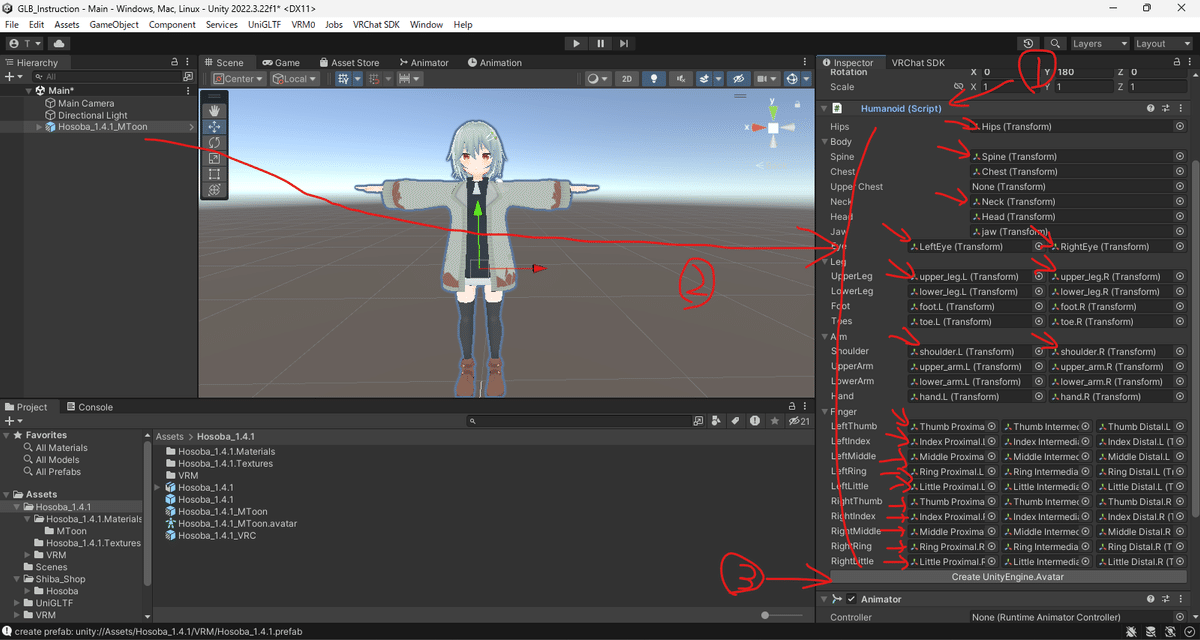The height and width of the screenshot is (640, 1200).
Task: Click the Step frame button
Action: [624, 44]
